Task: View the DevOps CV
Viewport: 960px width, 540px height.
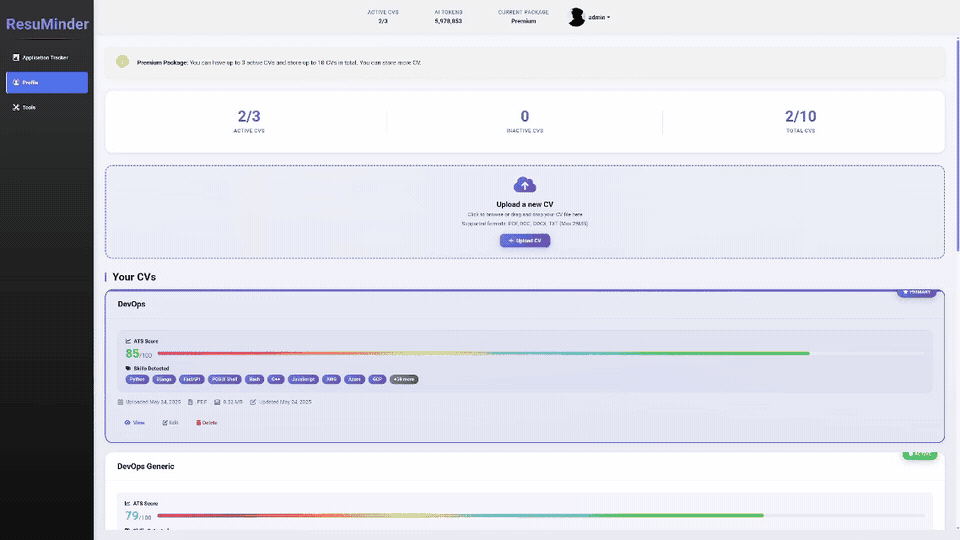Action: click(135, 422)
